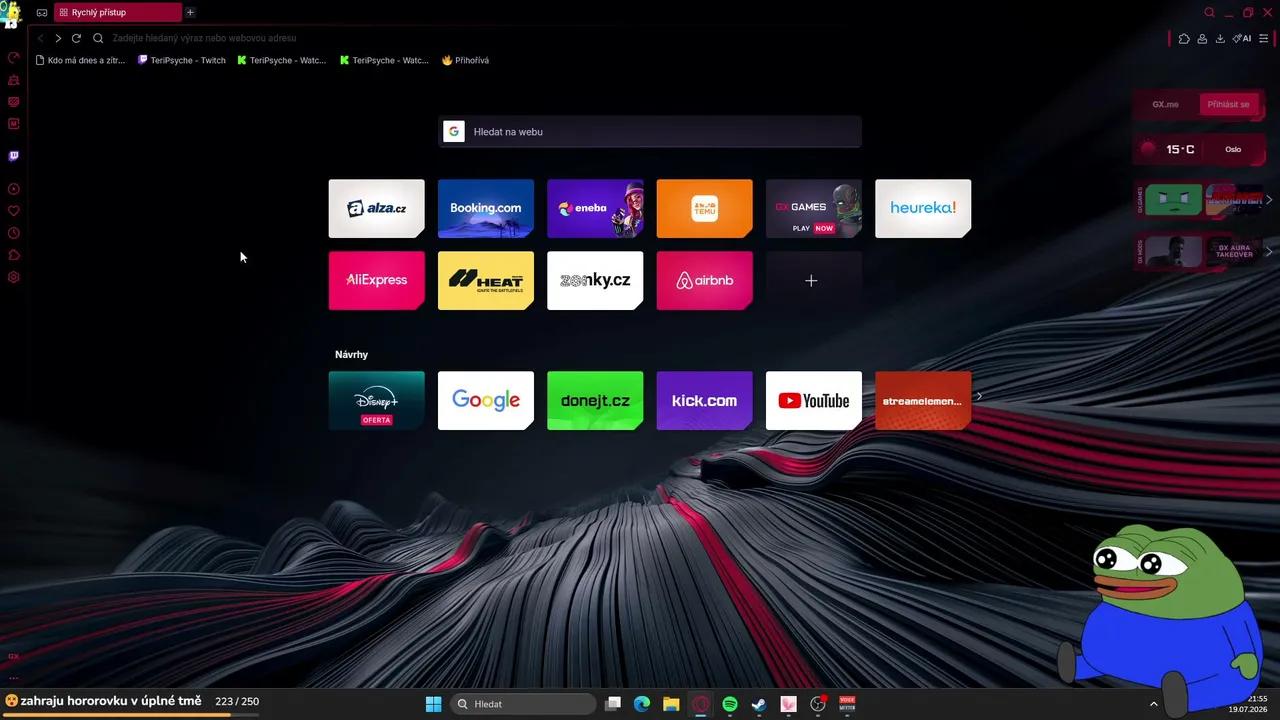
Task: Open the 'Kdo má dnes a zítr...' bookmark
Action: (x=80, y=60)
